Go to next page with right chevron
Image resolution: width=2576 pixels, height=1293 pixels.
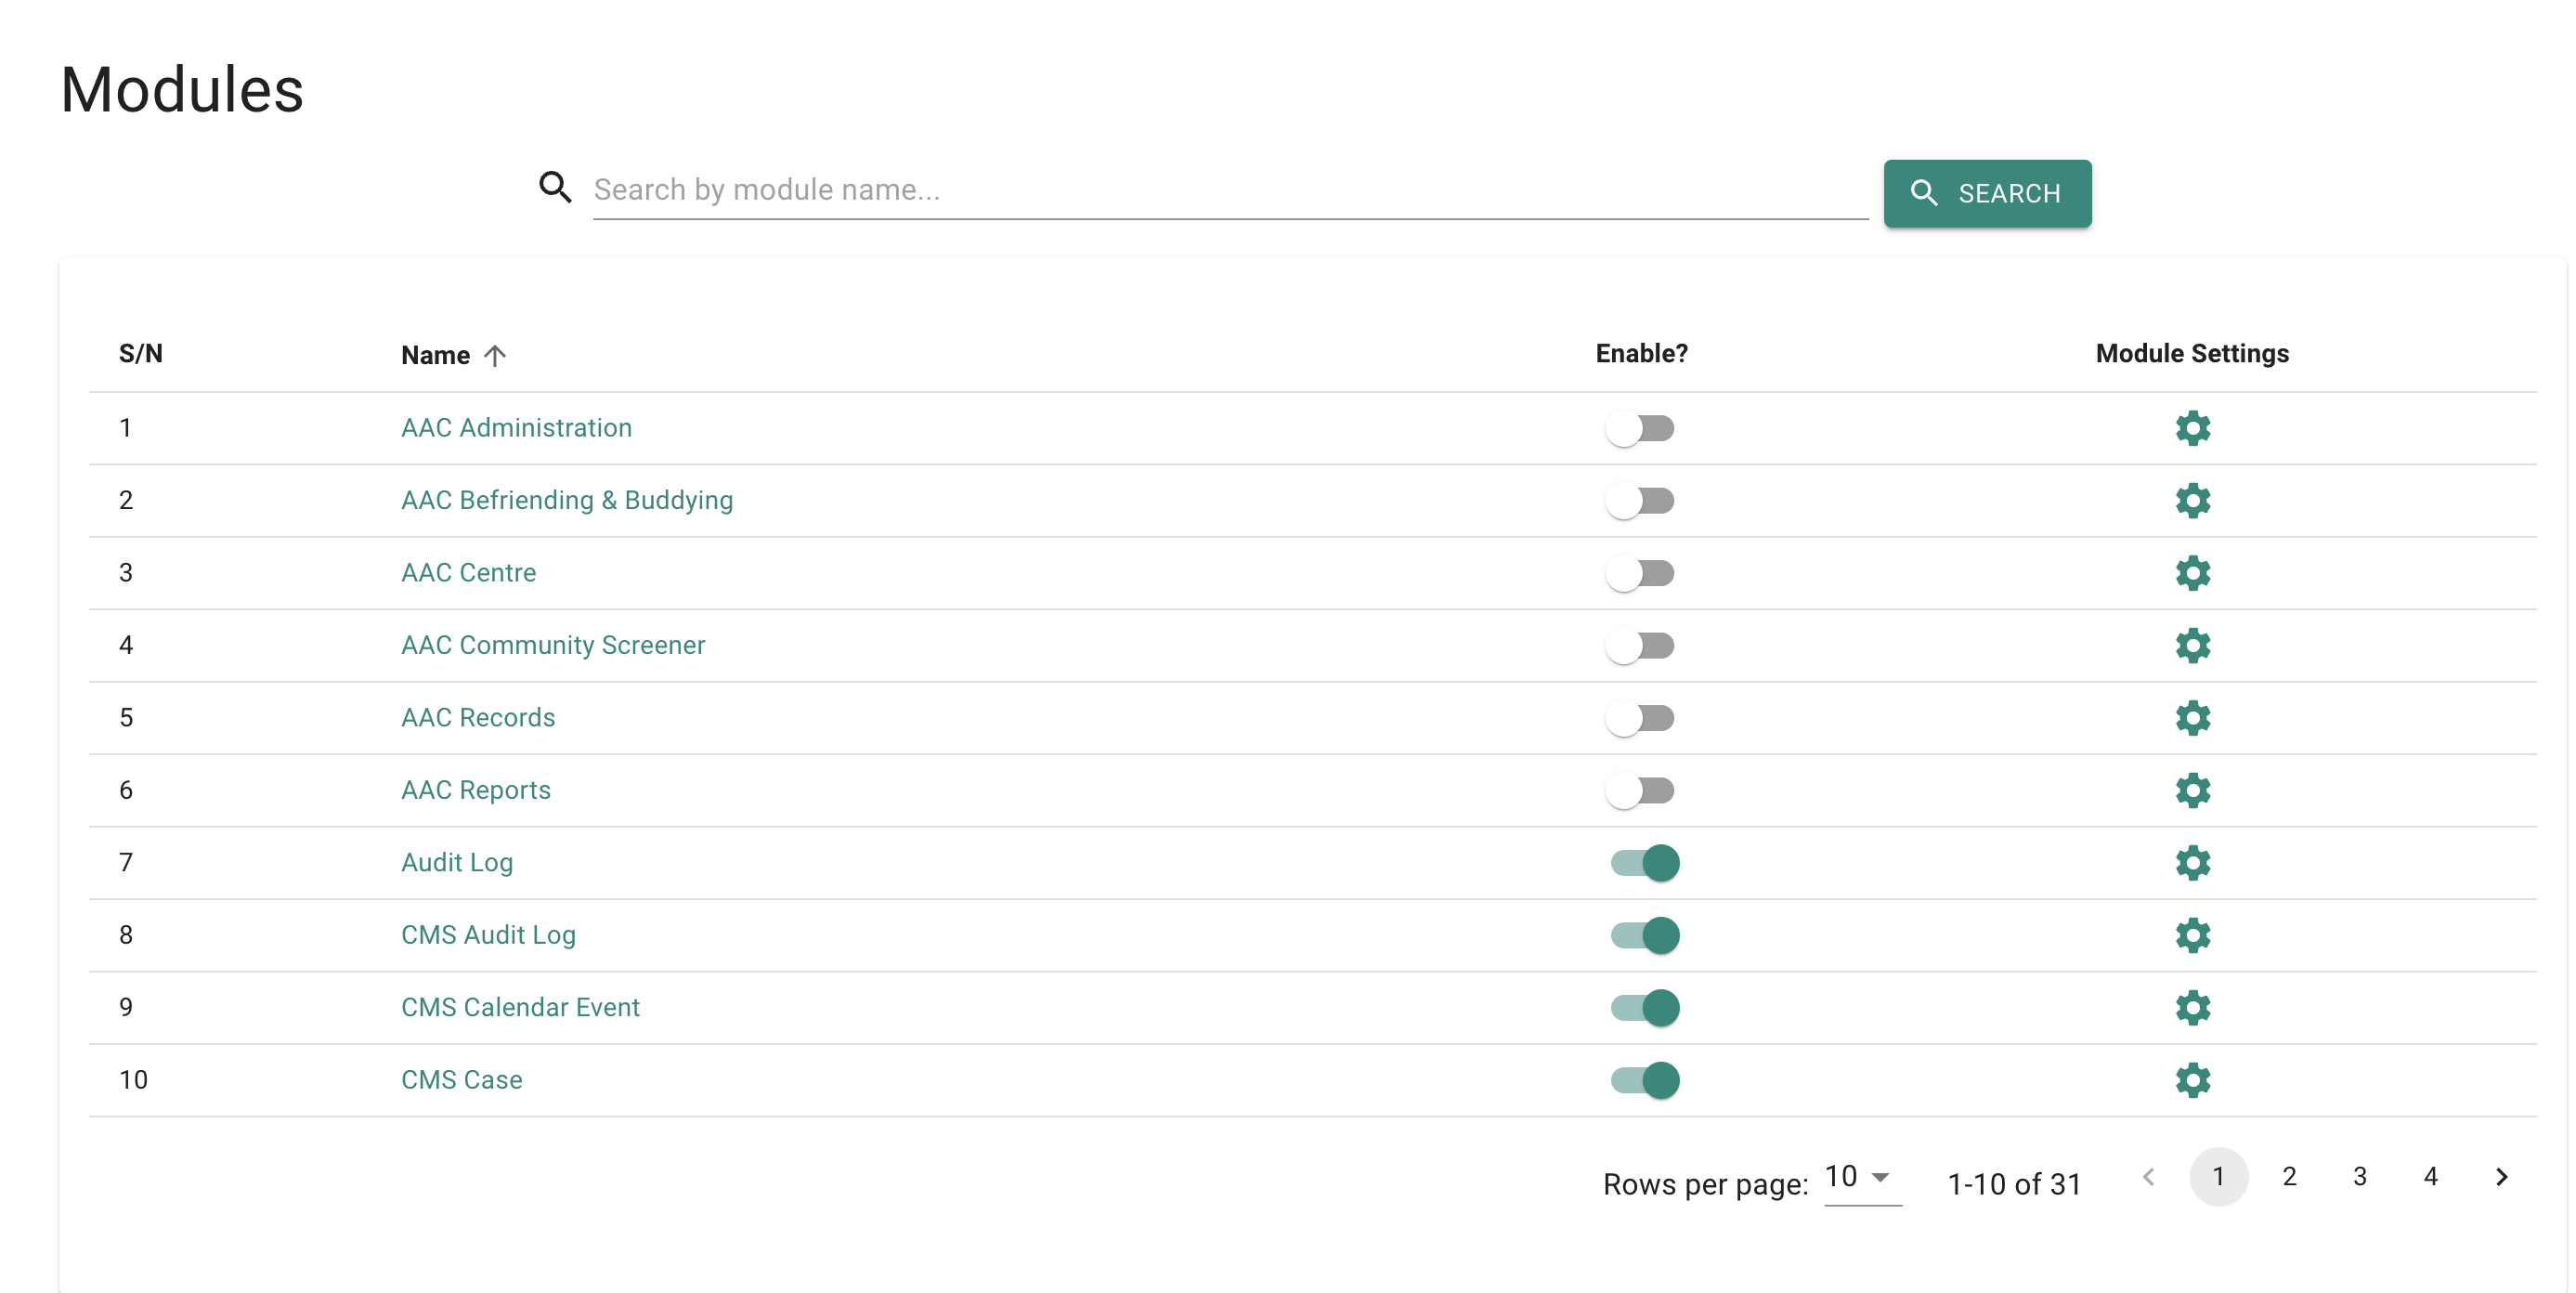(2501, 1177)
